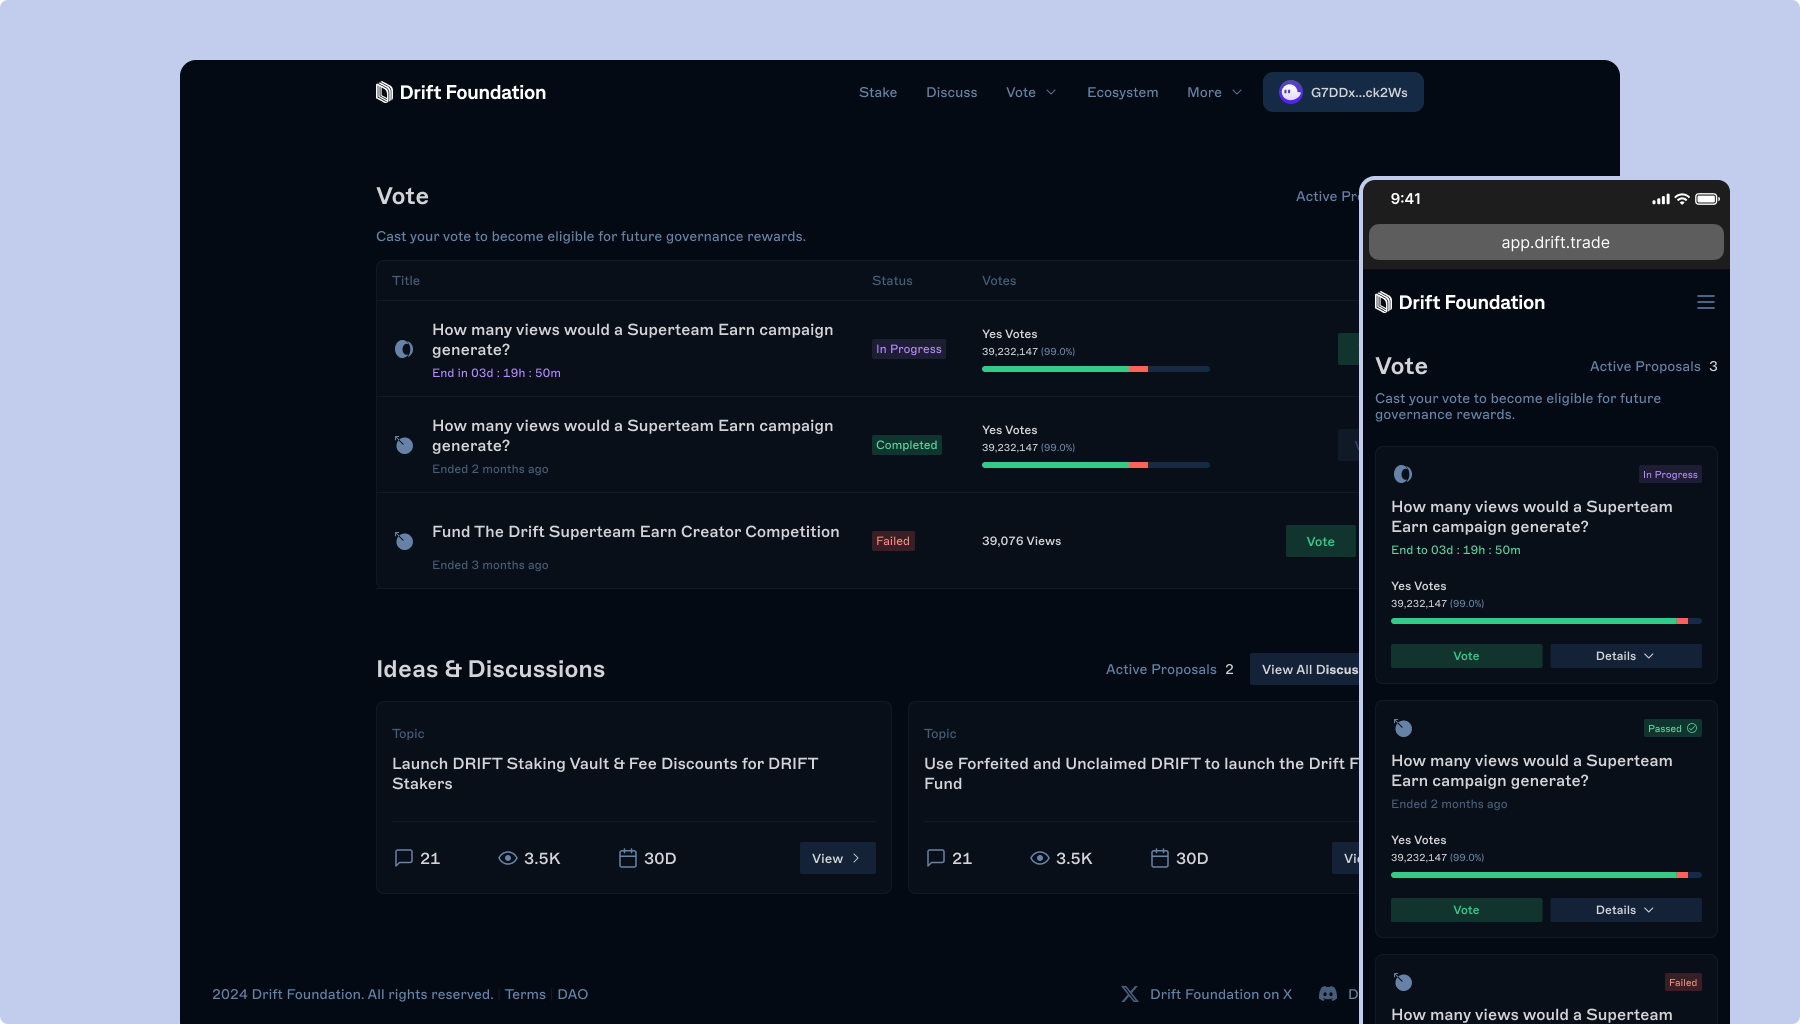Click the battery icon in phone status bar
Viewport: 1800px width, 1024px height.
pyautogui.click(x=1707, y=199)
